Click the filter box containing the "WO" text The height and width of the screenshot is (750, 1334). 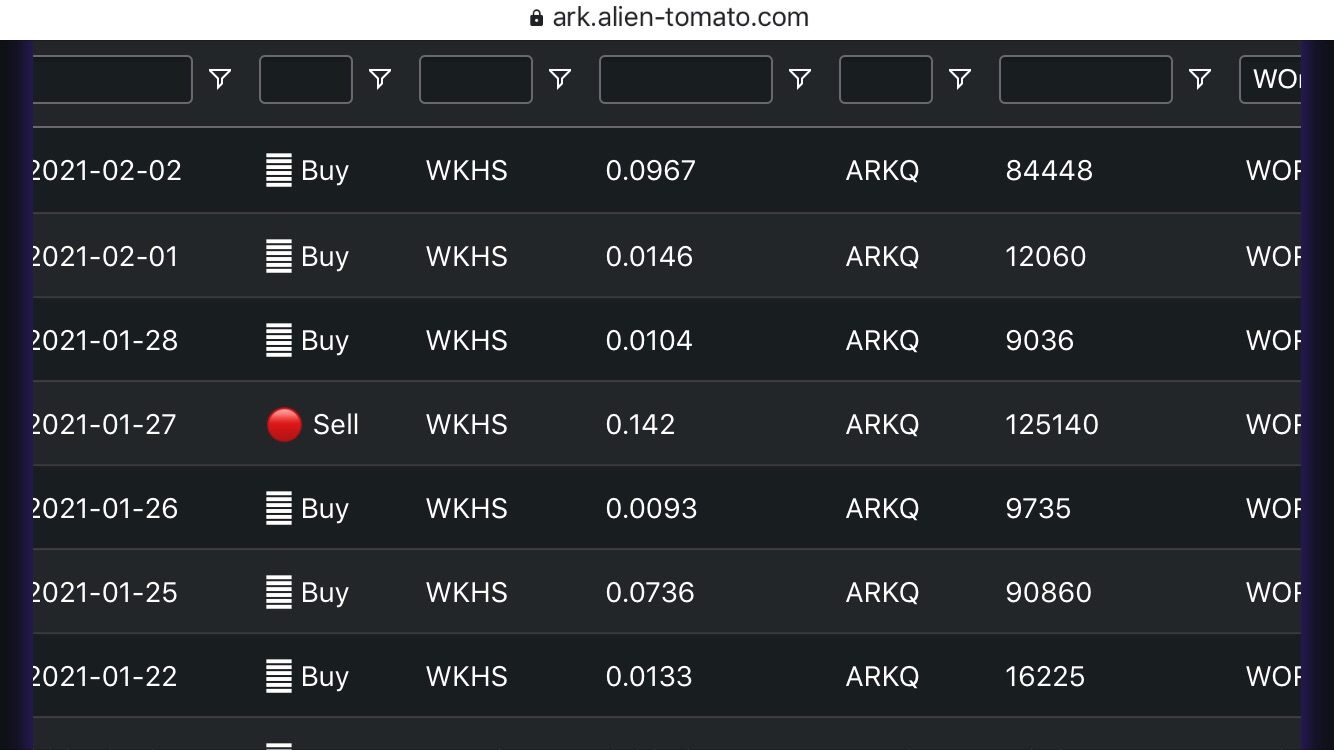click(1270, 79)
